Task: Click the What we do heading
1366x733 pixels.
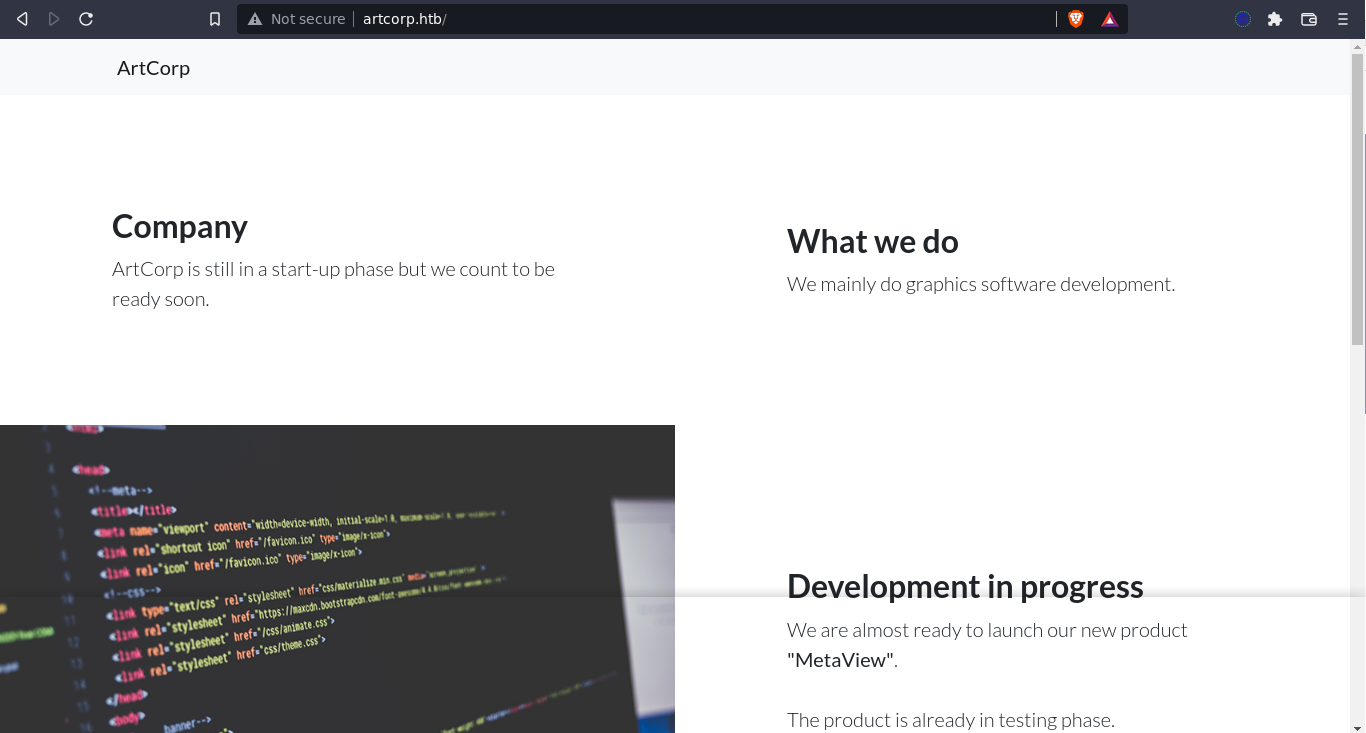Action: [x=872, y=242]
